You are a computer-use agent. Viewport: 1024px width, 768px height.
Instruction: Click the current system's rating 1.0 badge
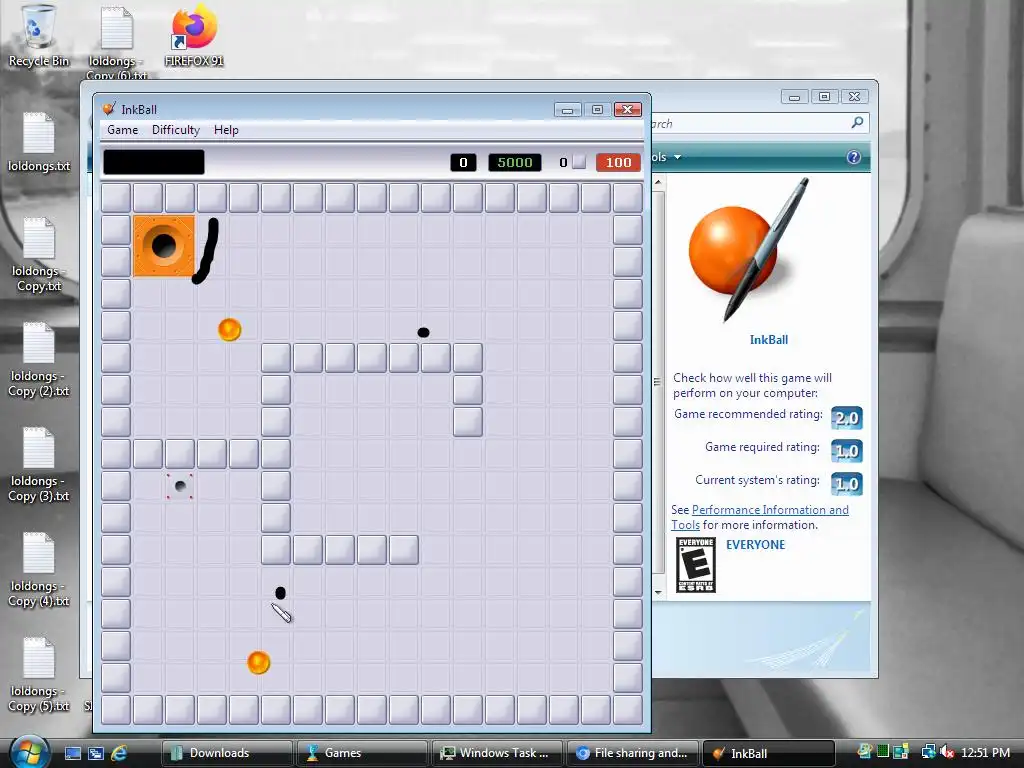(846, 484)
